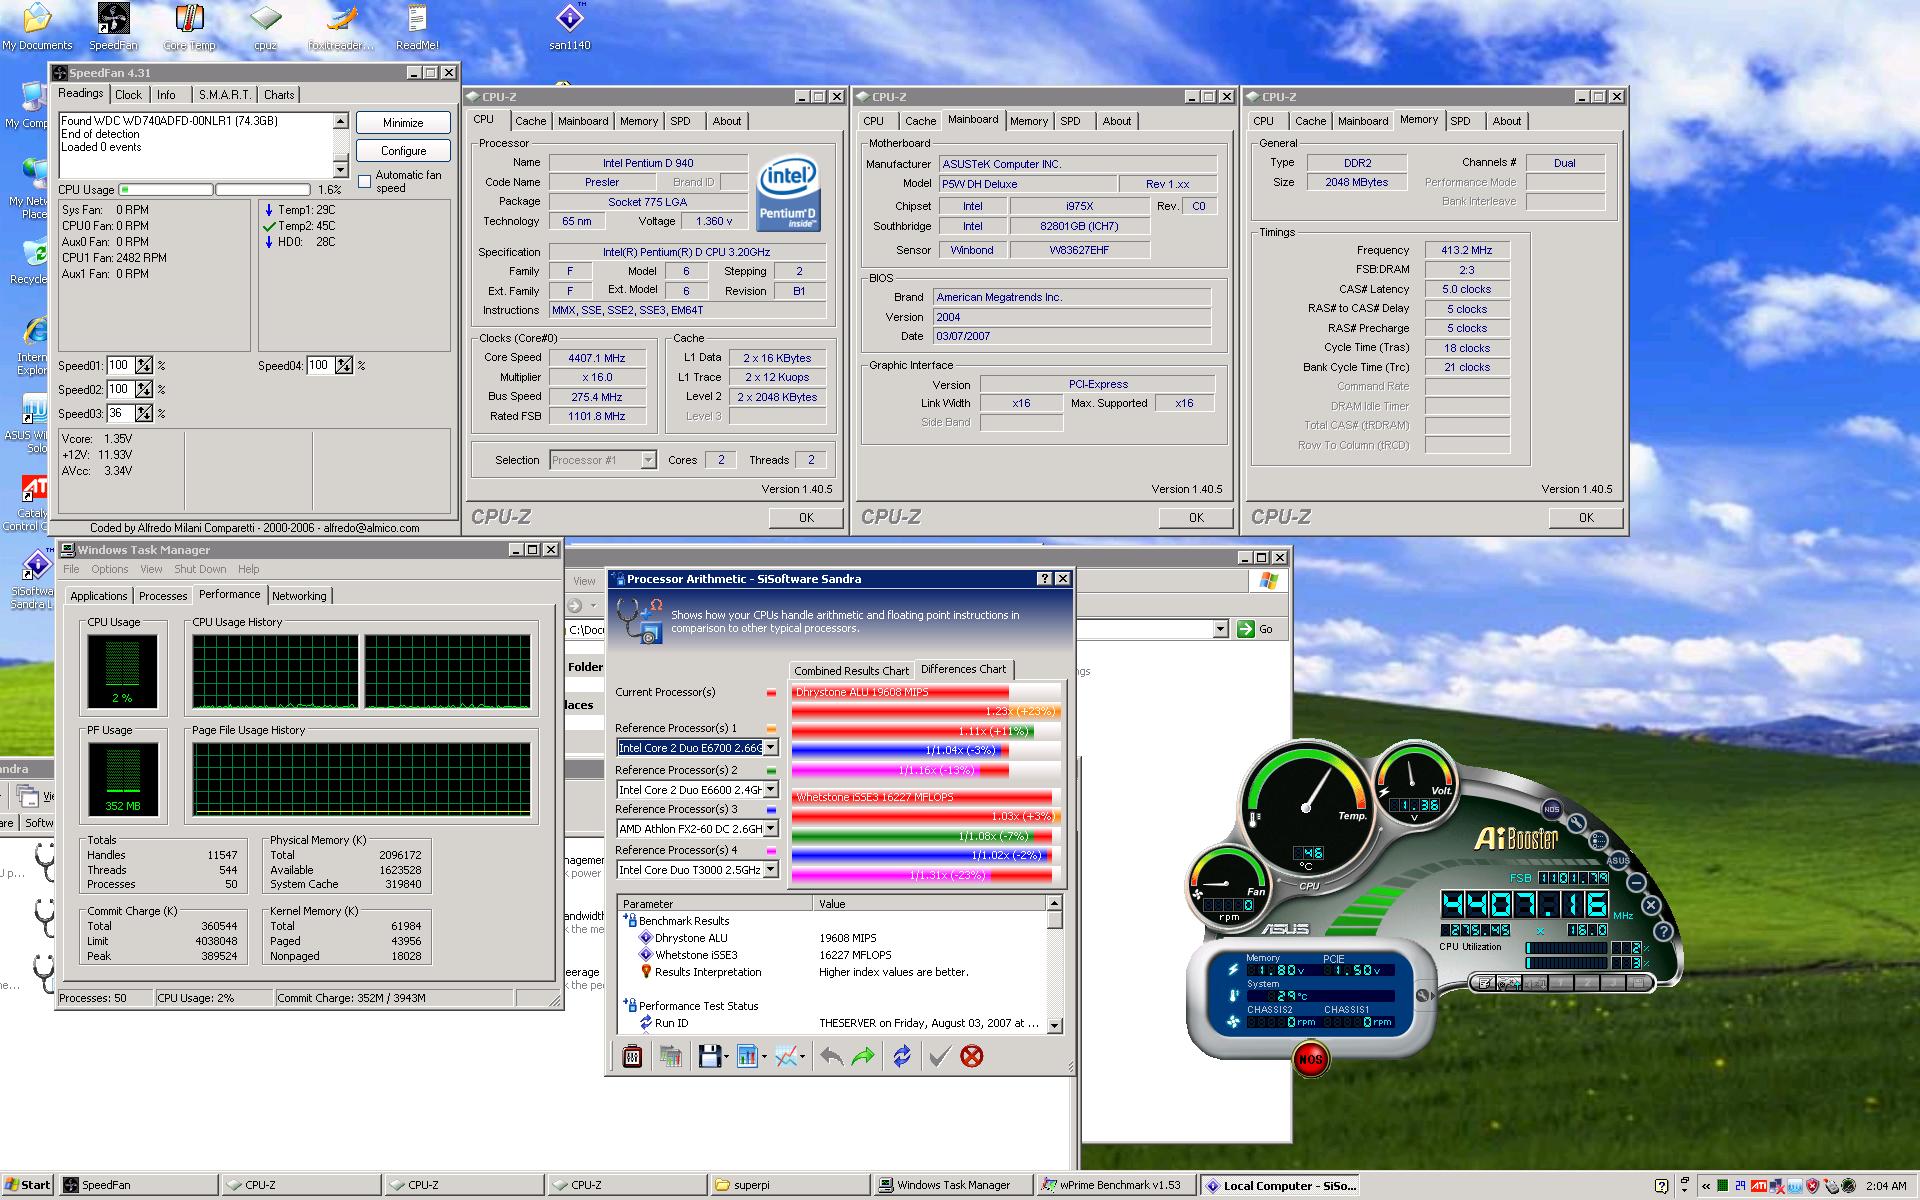Click the save floppy disk icon in Sandra

coord(709,1056)
